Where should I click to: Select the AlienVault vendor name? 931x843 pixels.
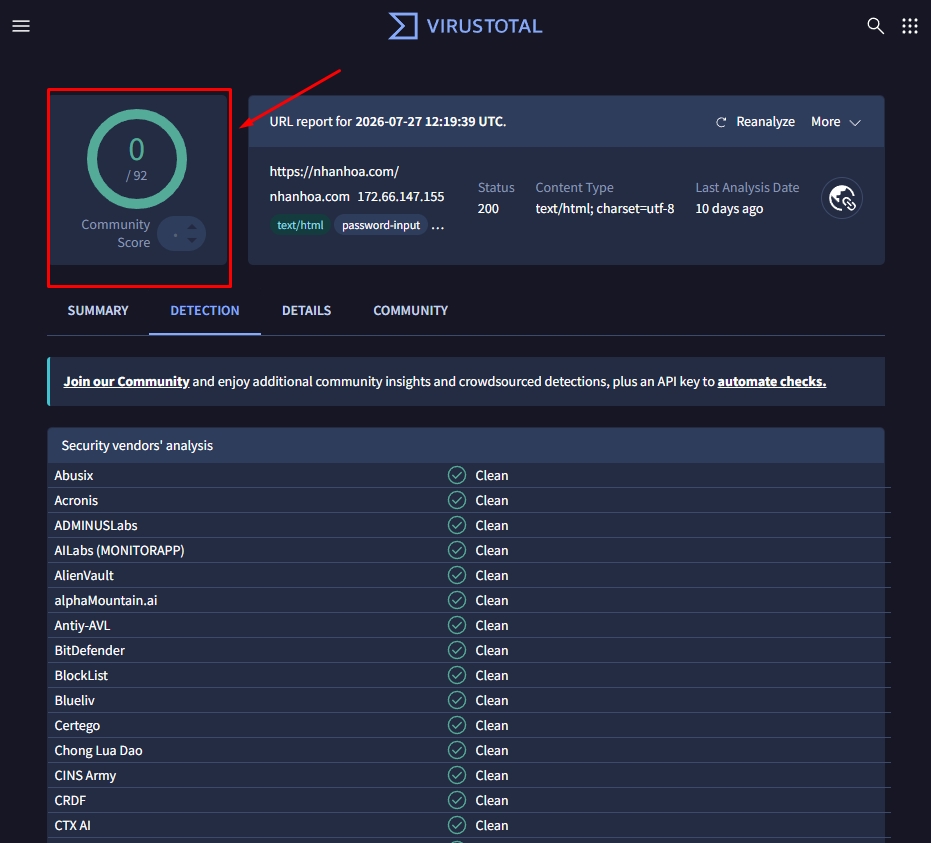(x=84, y=575)
